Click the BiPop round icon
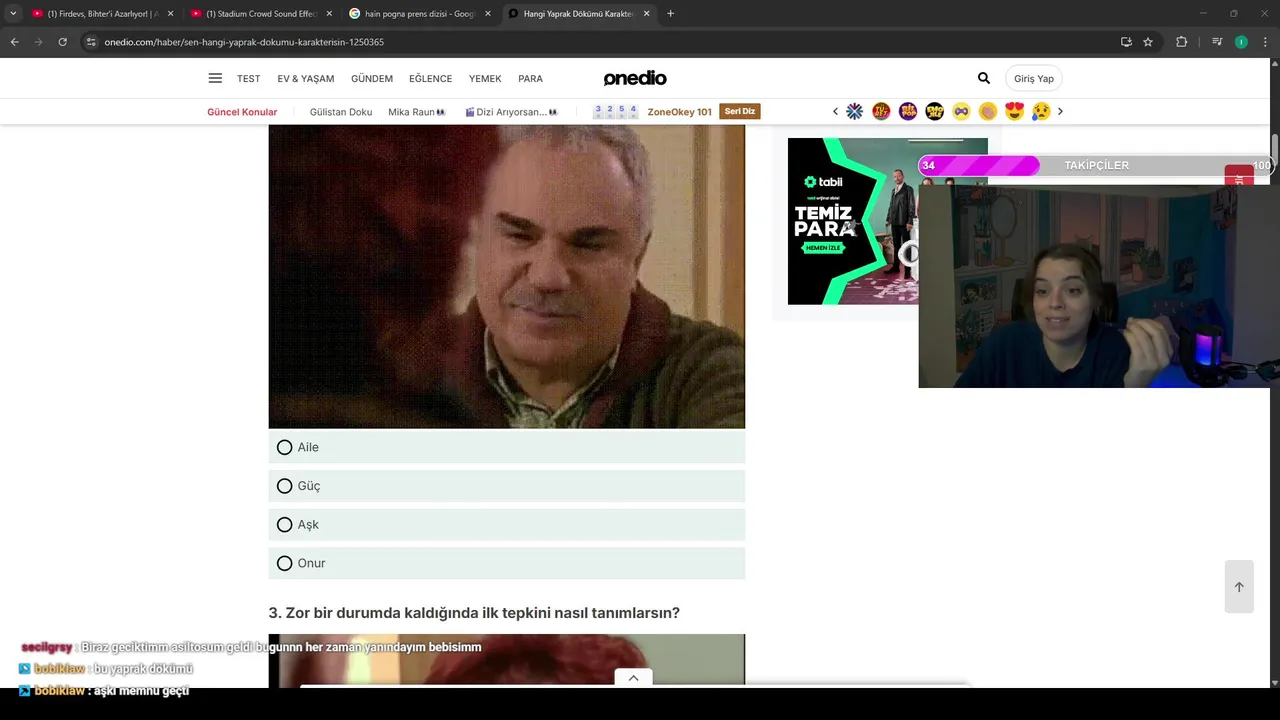The image size is (1280, 720). [x=908, y=111]
